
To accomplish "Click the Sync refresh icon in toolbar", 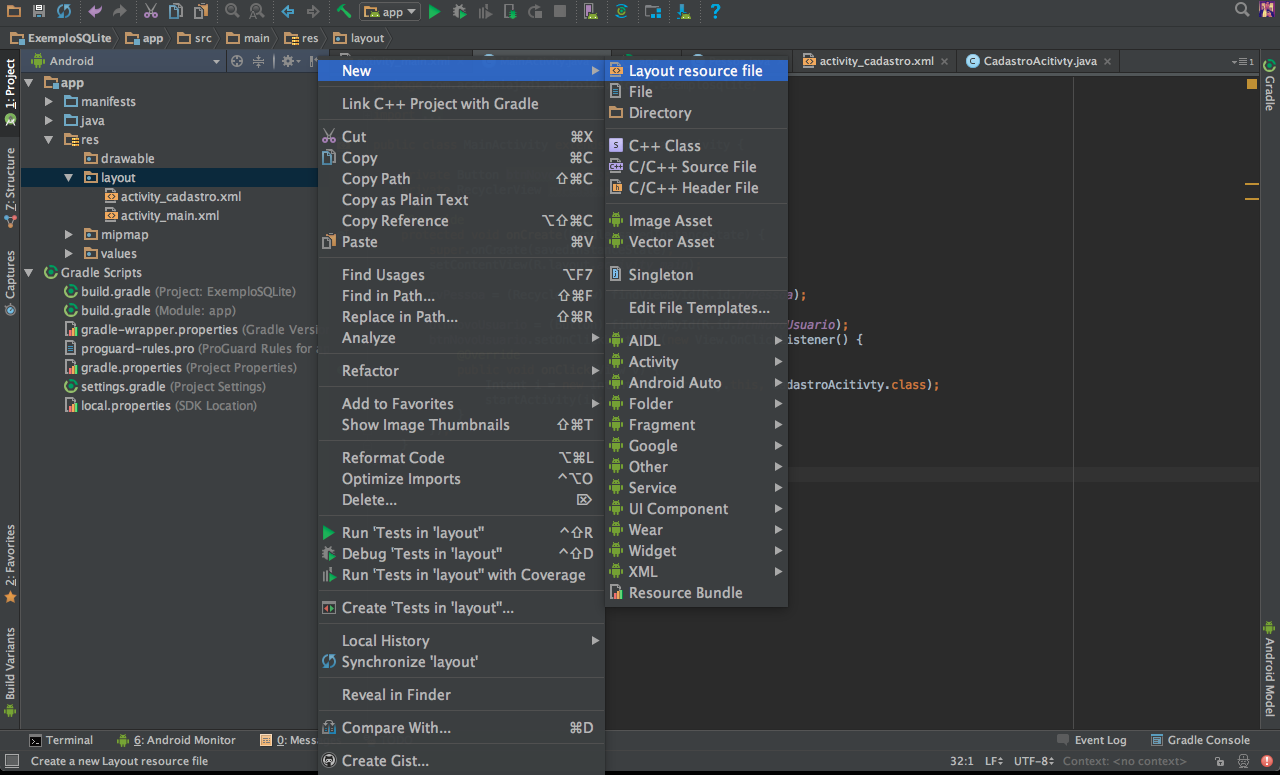I will [64, 12].
